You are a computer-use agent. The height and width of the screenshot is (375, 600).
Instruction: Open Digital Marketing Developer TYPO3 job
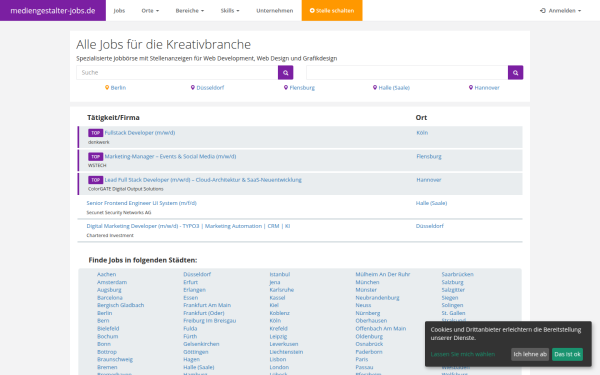[188, 226]
